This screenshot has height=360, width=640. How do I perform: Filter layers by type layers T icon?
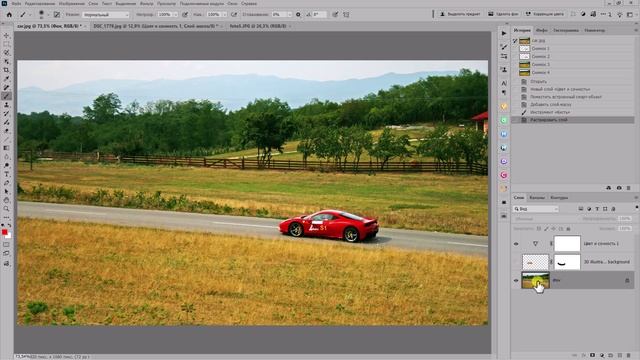point(597,209)
